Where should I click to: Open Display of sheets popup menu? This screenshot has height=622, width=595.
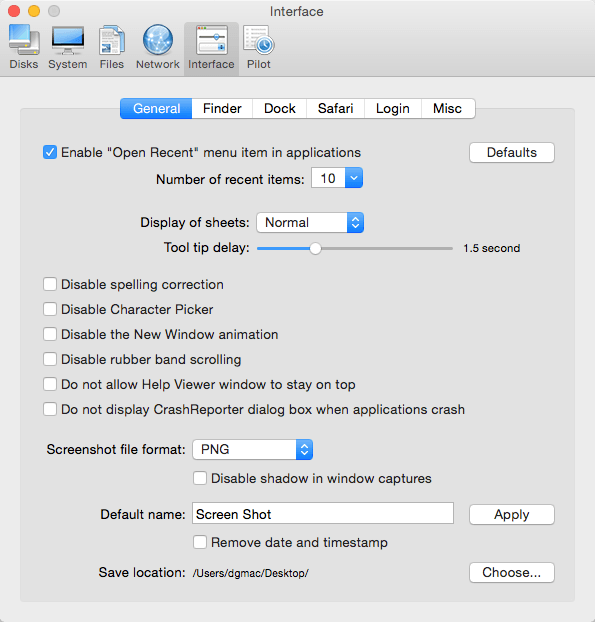(310, 223)
